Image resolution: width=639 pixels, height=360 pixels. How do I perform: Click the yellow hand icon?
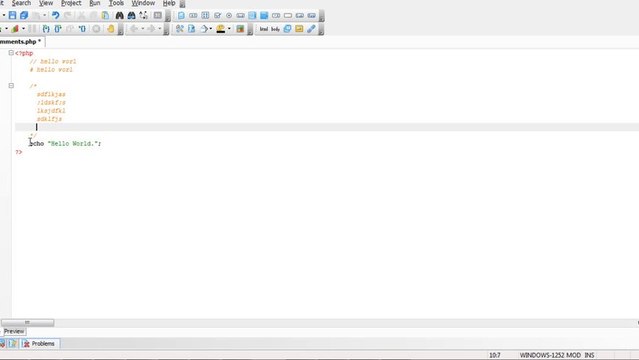point(110,29)
